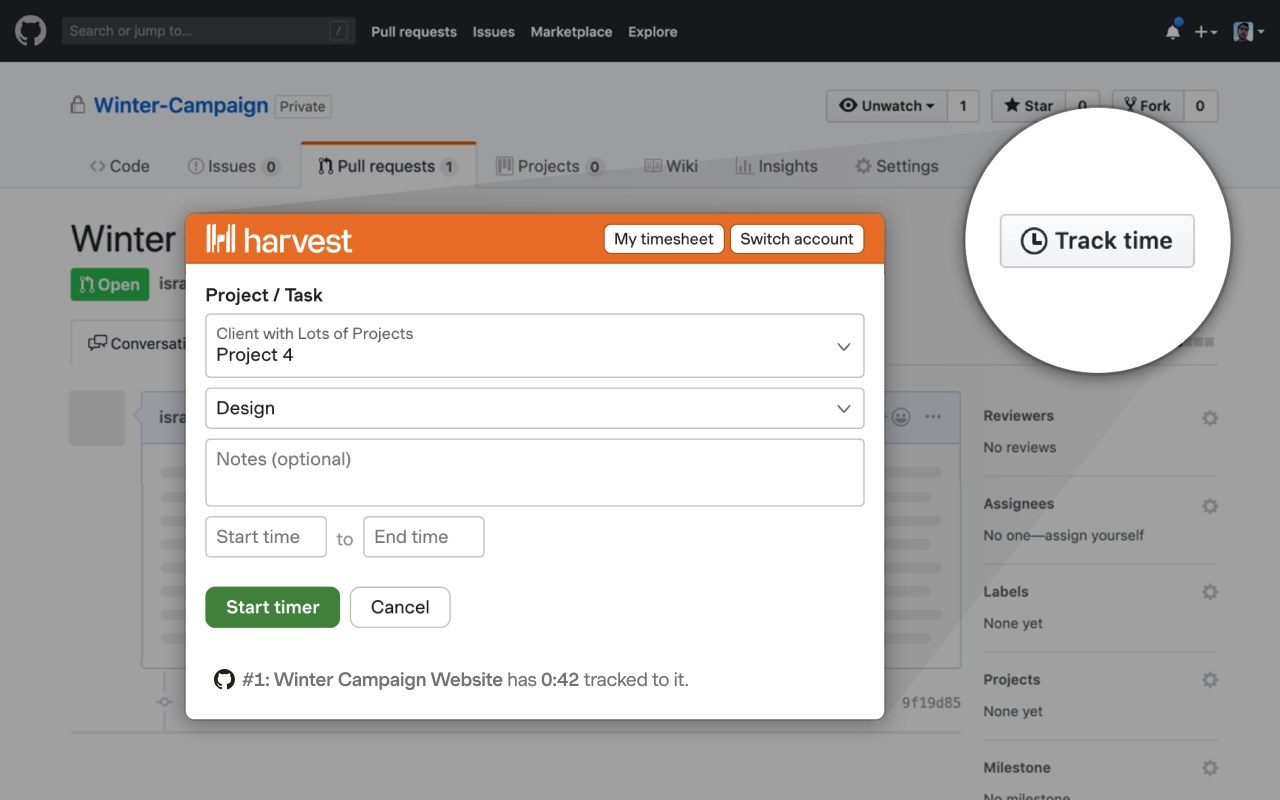Click the magnified Track time button
This screenshot has width=1280, height=800.
click(x=1097, y=241)
